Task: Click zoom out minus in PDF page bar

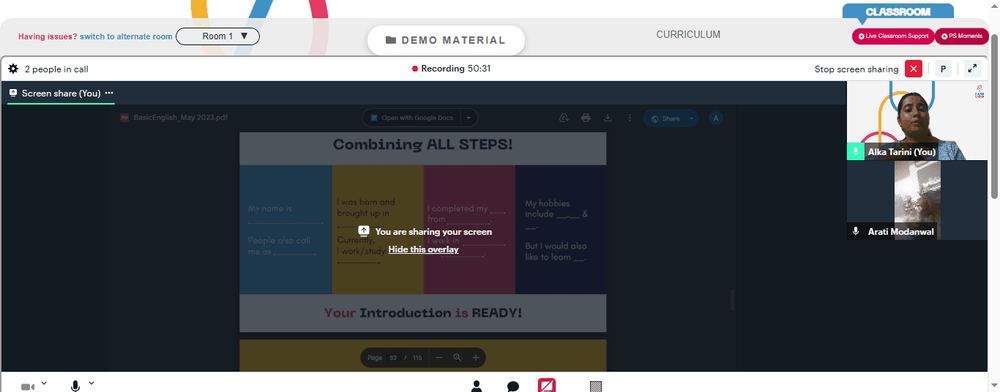Action: pos(439,358)
